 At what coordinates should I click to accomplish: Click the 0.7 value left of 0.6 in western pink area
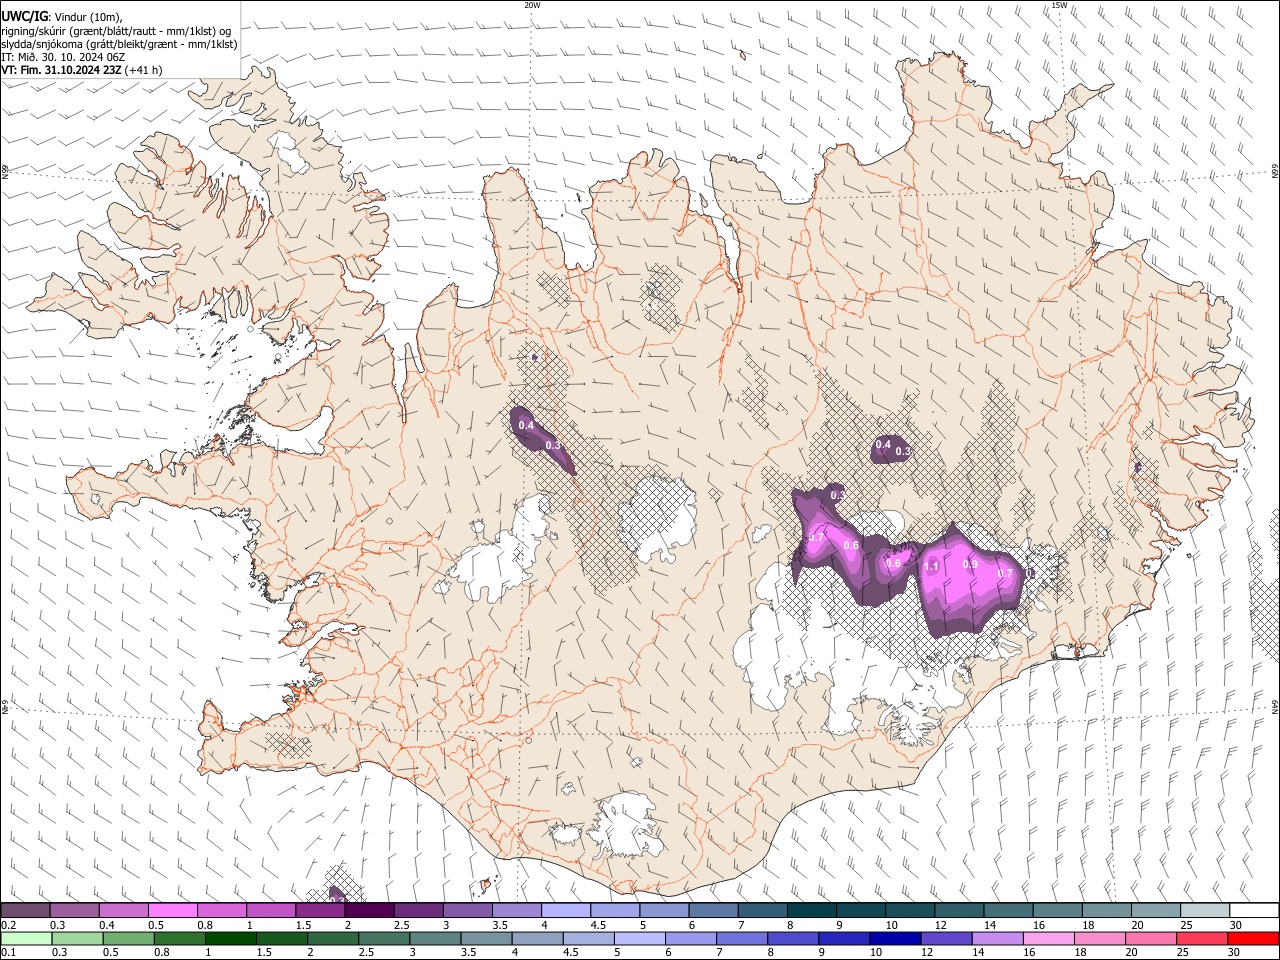[817, 538]
